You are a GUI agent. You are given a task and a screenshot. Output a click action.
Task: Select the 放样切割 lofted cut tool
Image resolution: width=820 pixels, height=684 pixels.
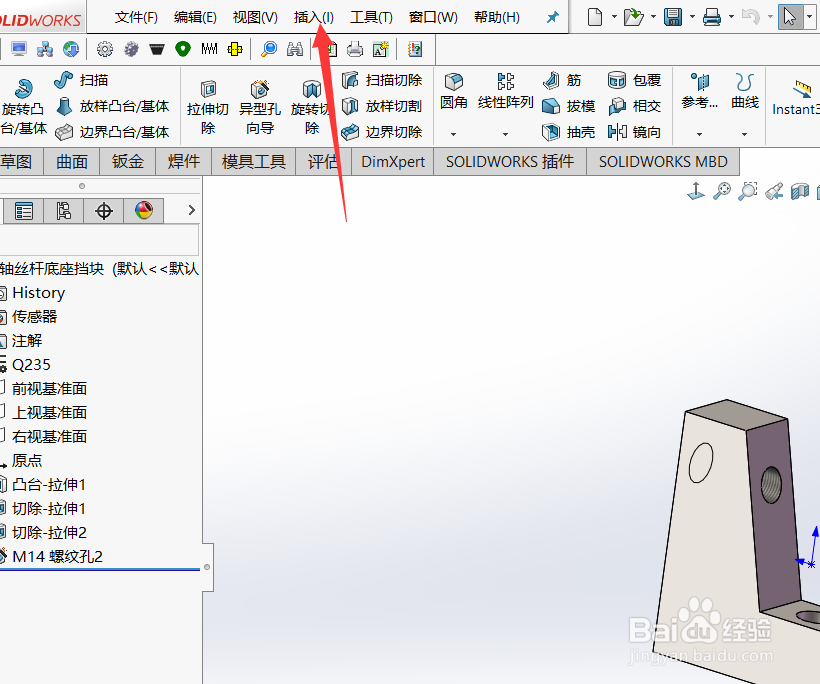coord(382,106)
